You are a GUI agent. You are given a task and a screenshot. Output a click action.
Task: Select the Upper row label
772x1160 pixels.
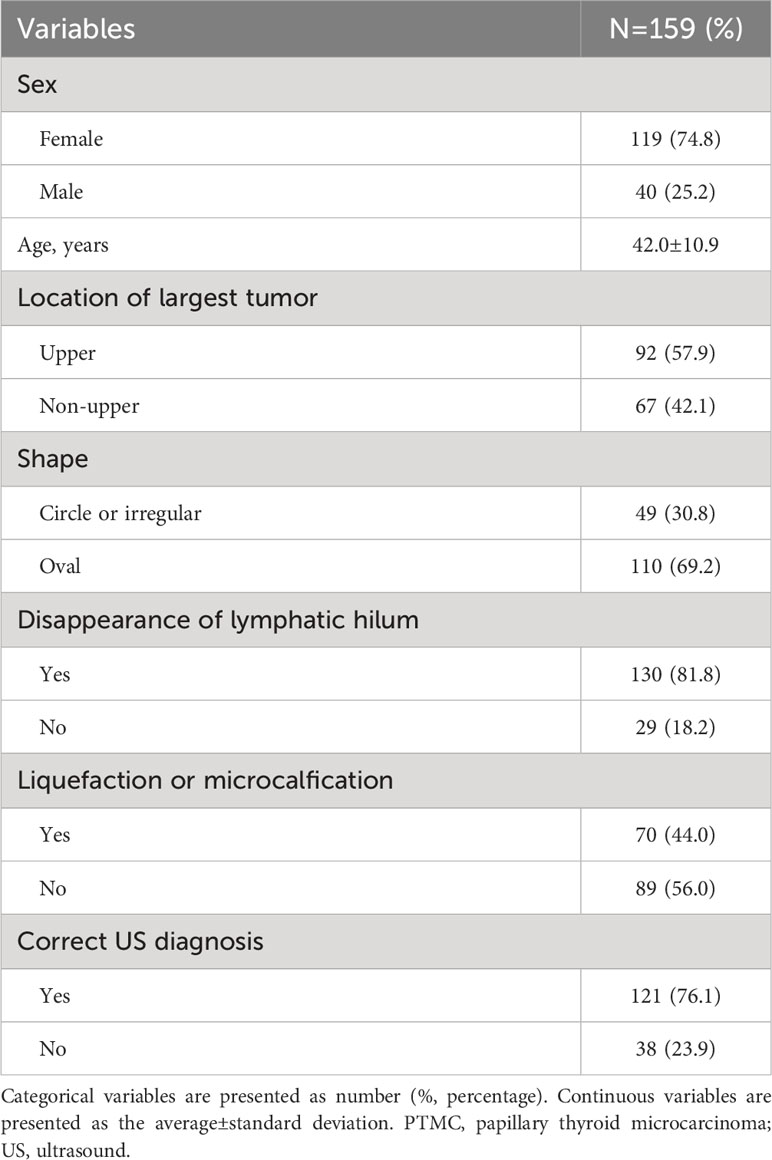[67, 353]
